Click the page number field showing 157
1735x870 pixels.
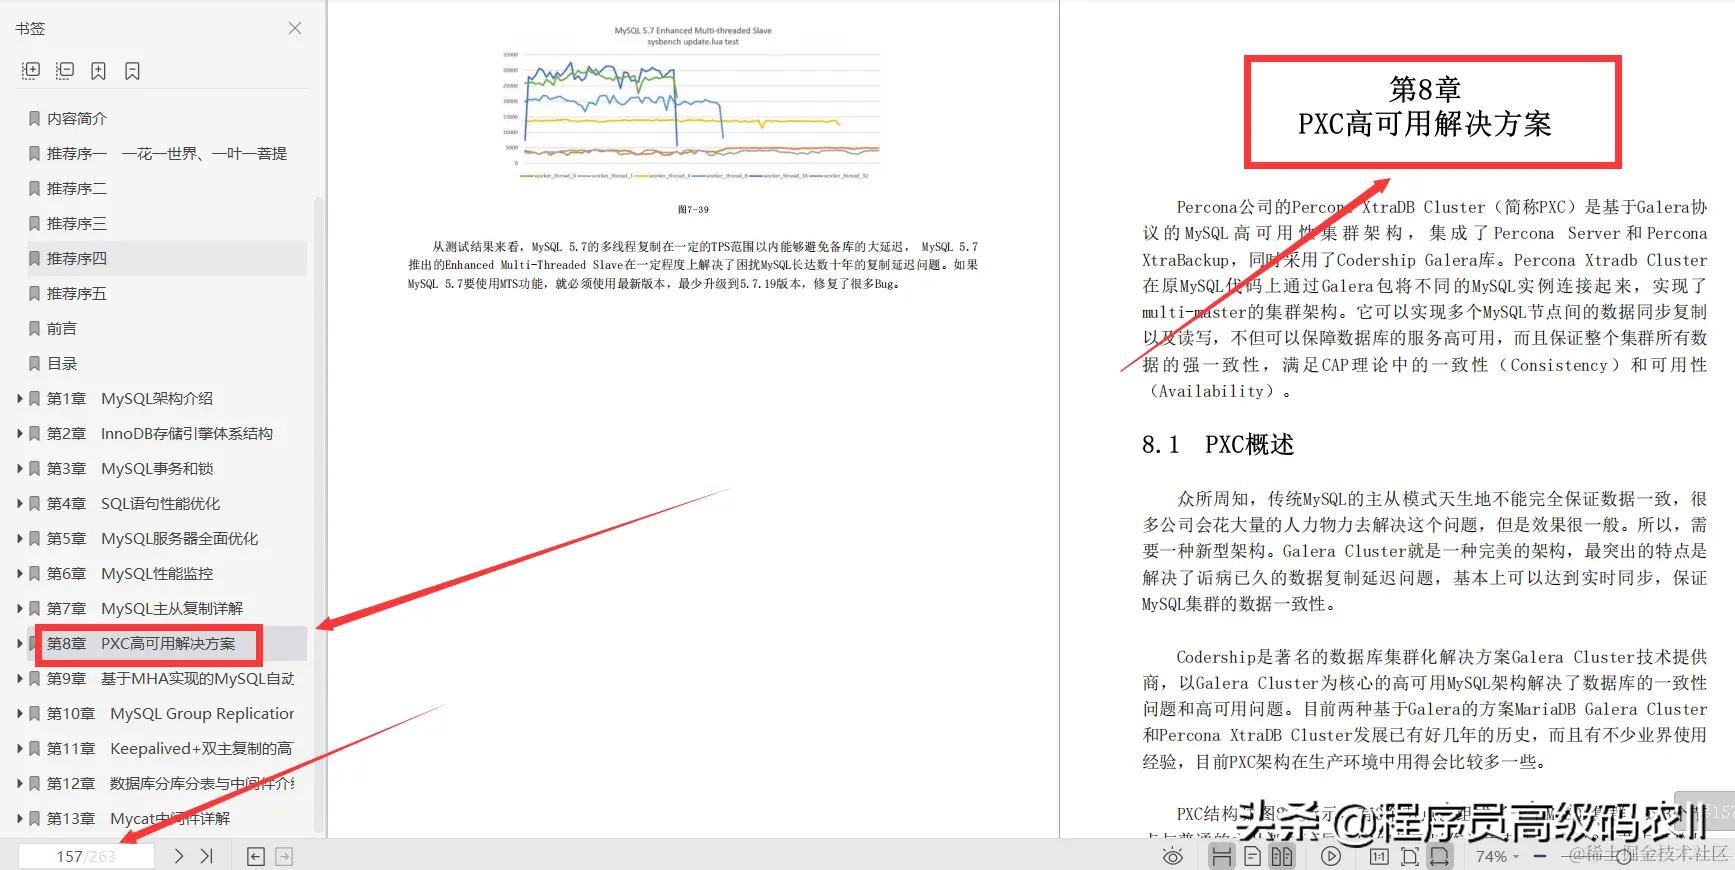[86, 856]
